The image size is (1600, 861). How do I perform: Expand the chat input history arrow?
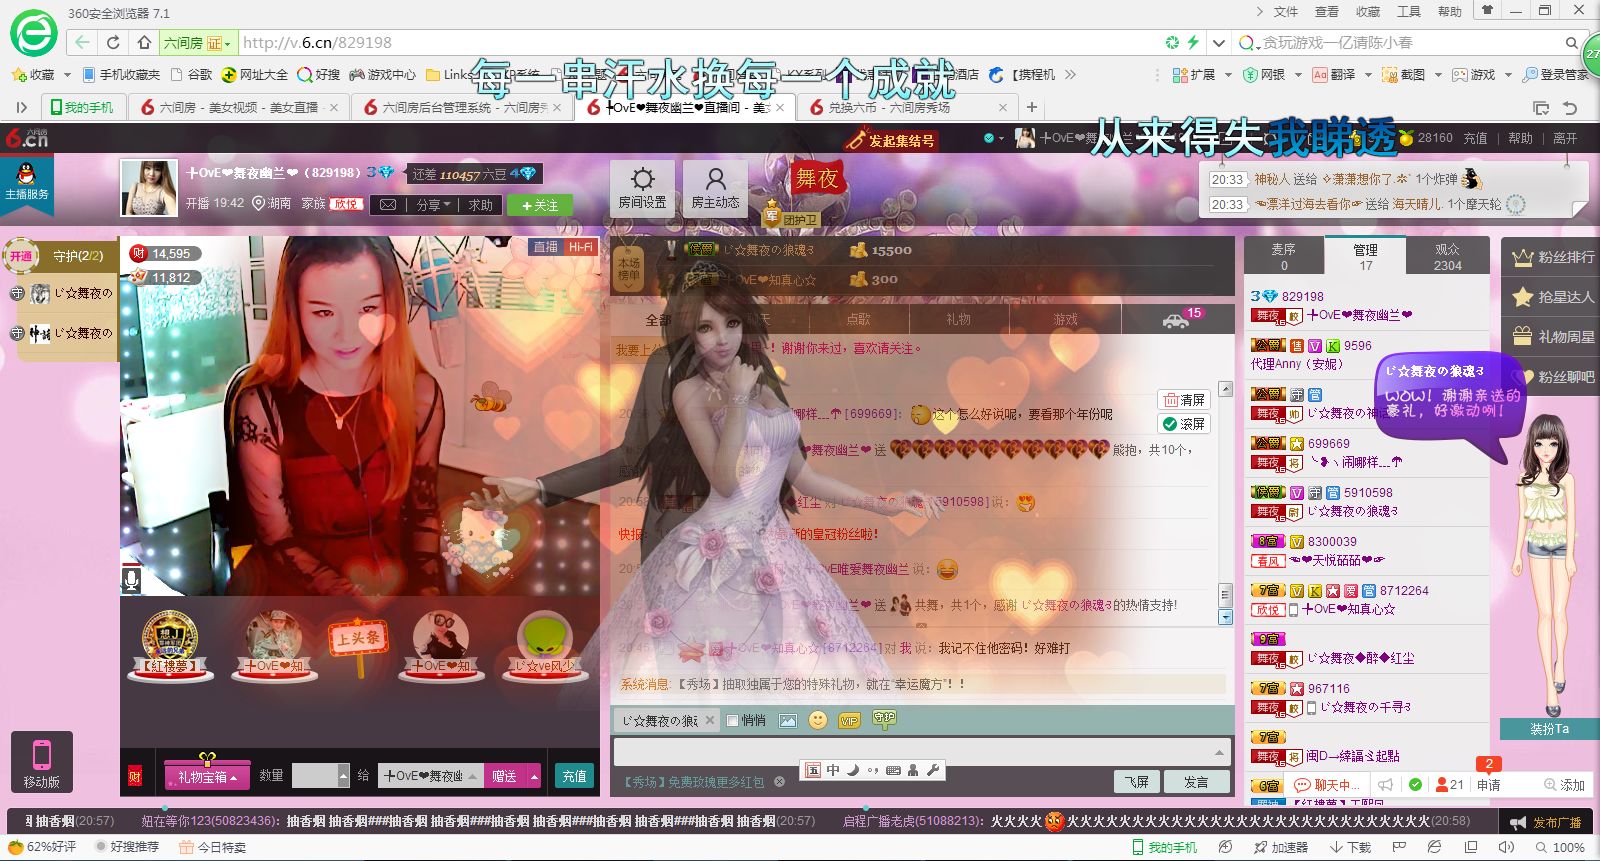(x=1219, y=752)
